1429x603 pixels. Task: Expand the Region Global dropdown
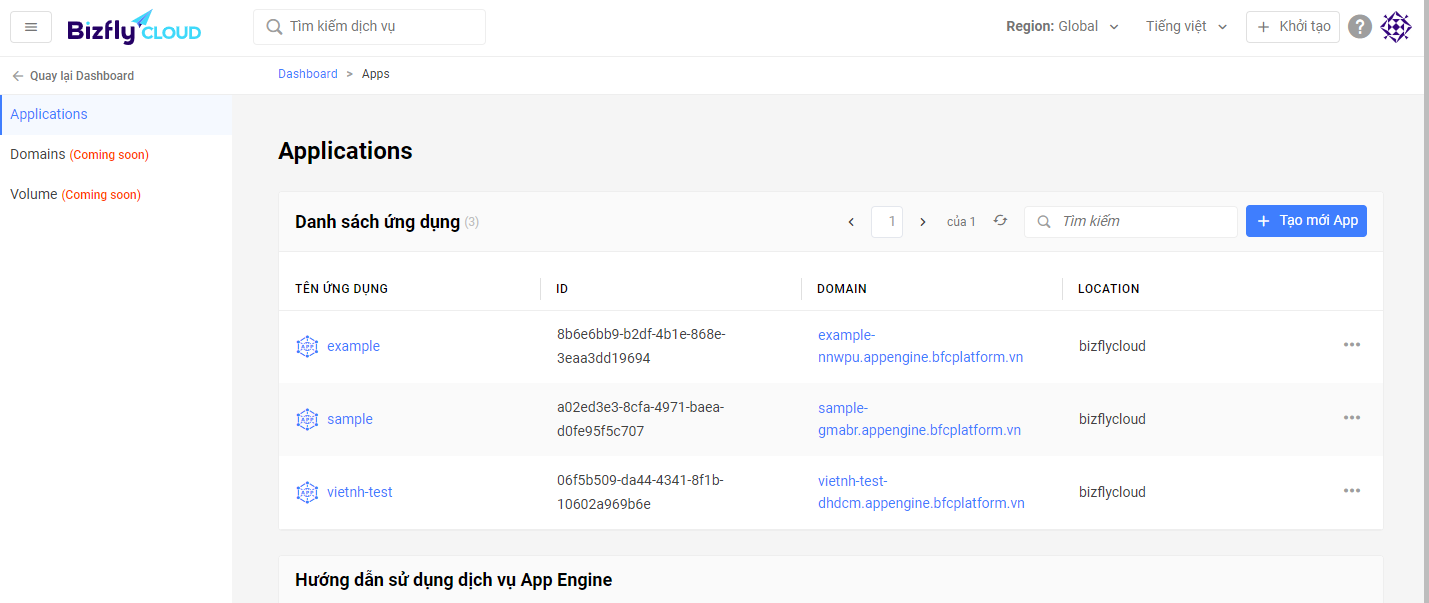point(1062,27)
